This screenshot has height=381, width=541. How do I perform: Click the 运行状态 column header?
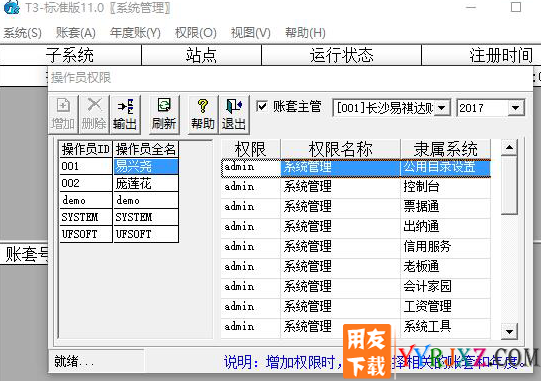point(342,55)
